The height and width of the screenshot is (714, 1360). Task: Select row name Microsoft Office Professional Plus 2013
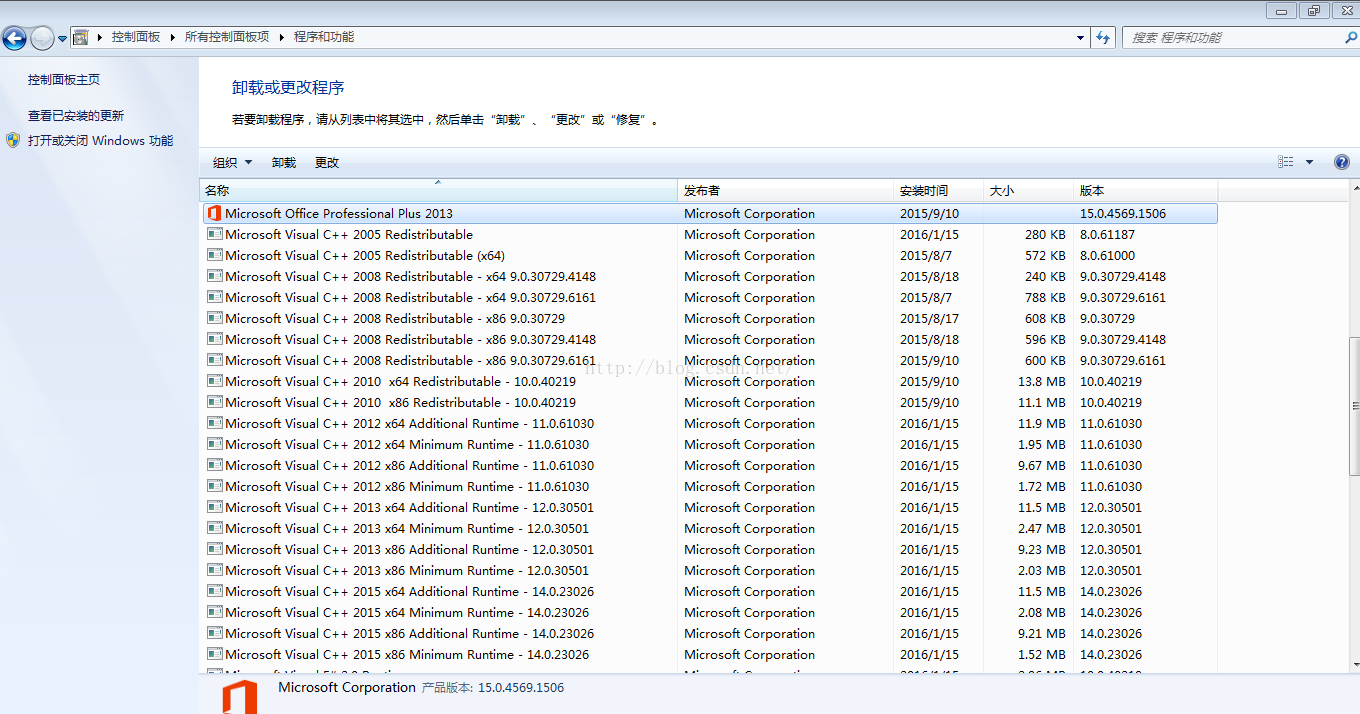coord(339,213)
